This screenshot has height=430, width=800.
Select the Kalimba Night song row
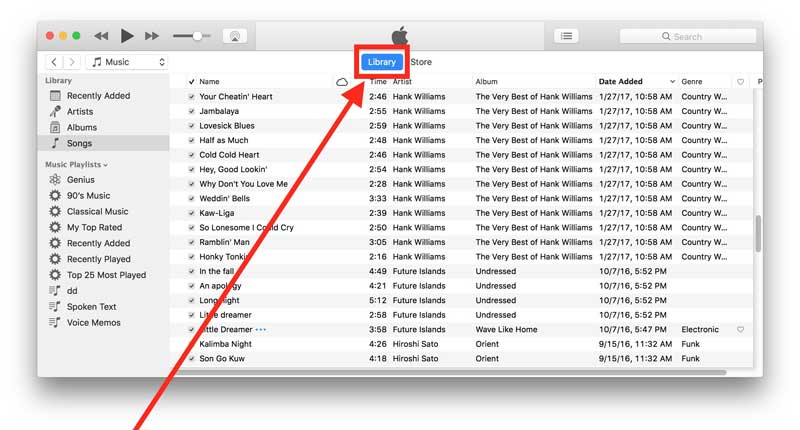point(461,344)
